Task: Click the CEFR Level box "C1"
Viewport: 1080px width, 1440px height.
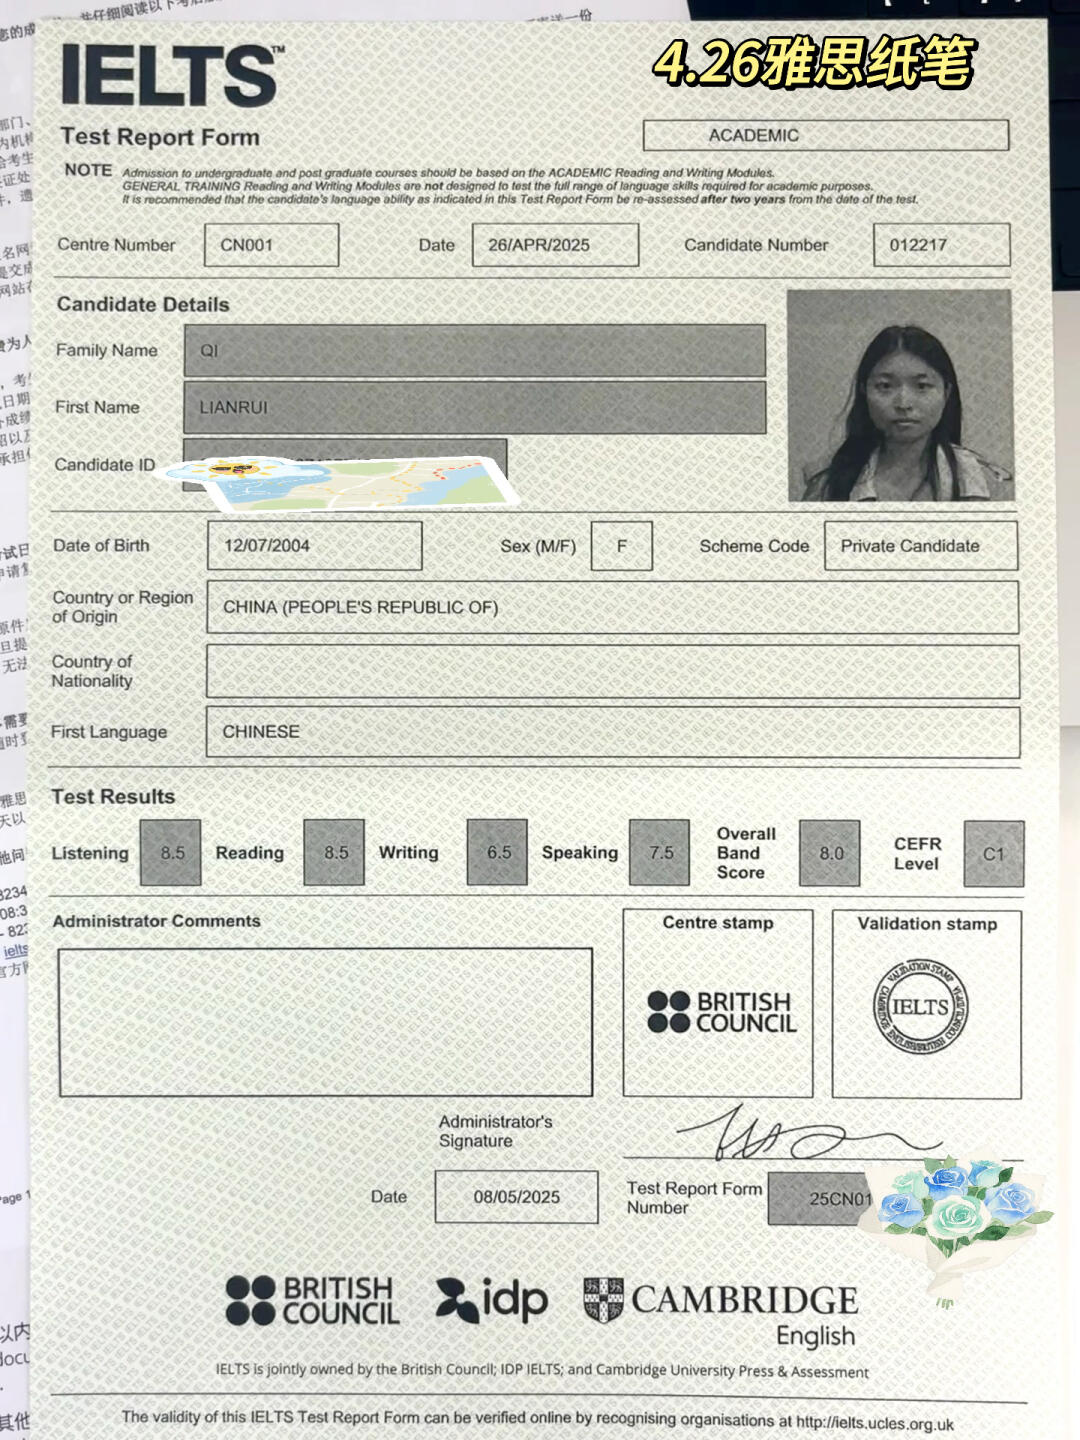Action: [x=994, y=854]
